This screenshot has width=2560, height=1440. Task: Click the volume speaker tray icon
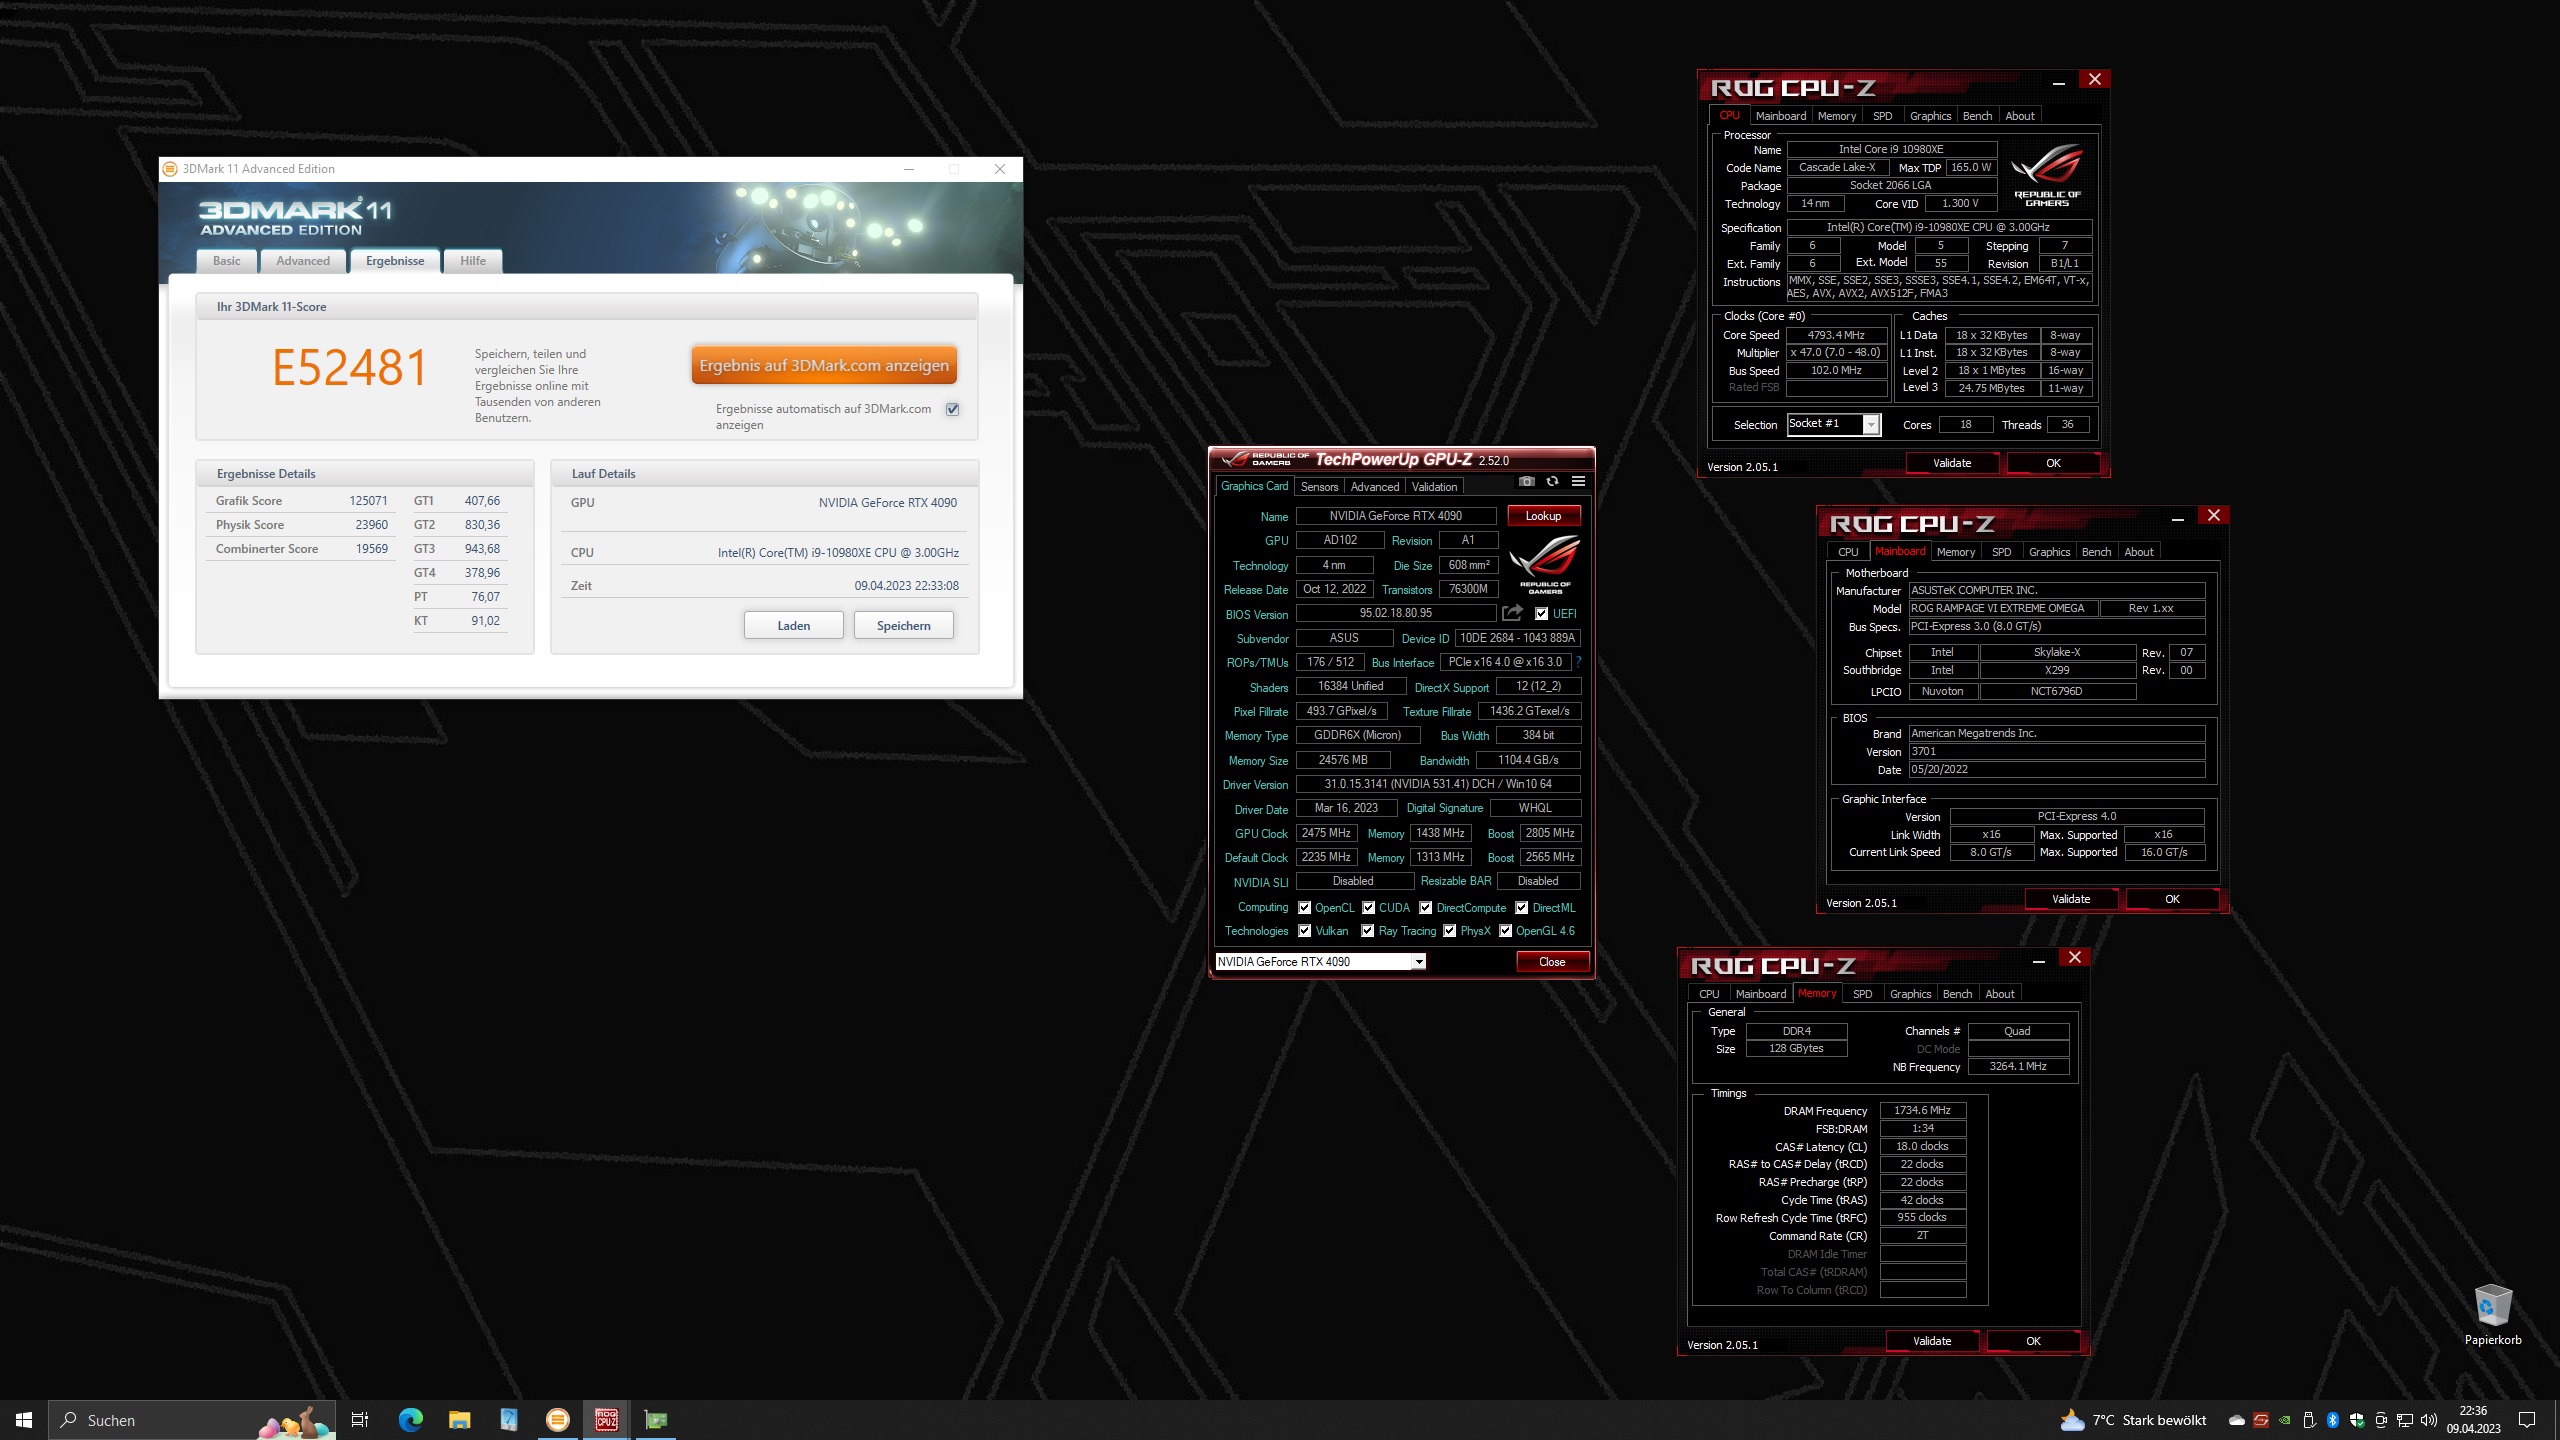[2429, 1420]
